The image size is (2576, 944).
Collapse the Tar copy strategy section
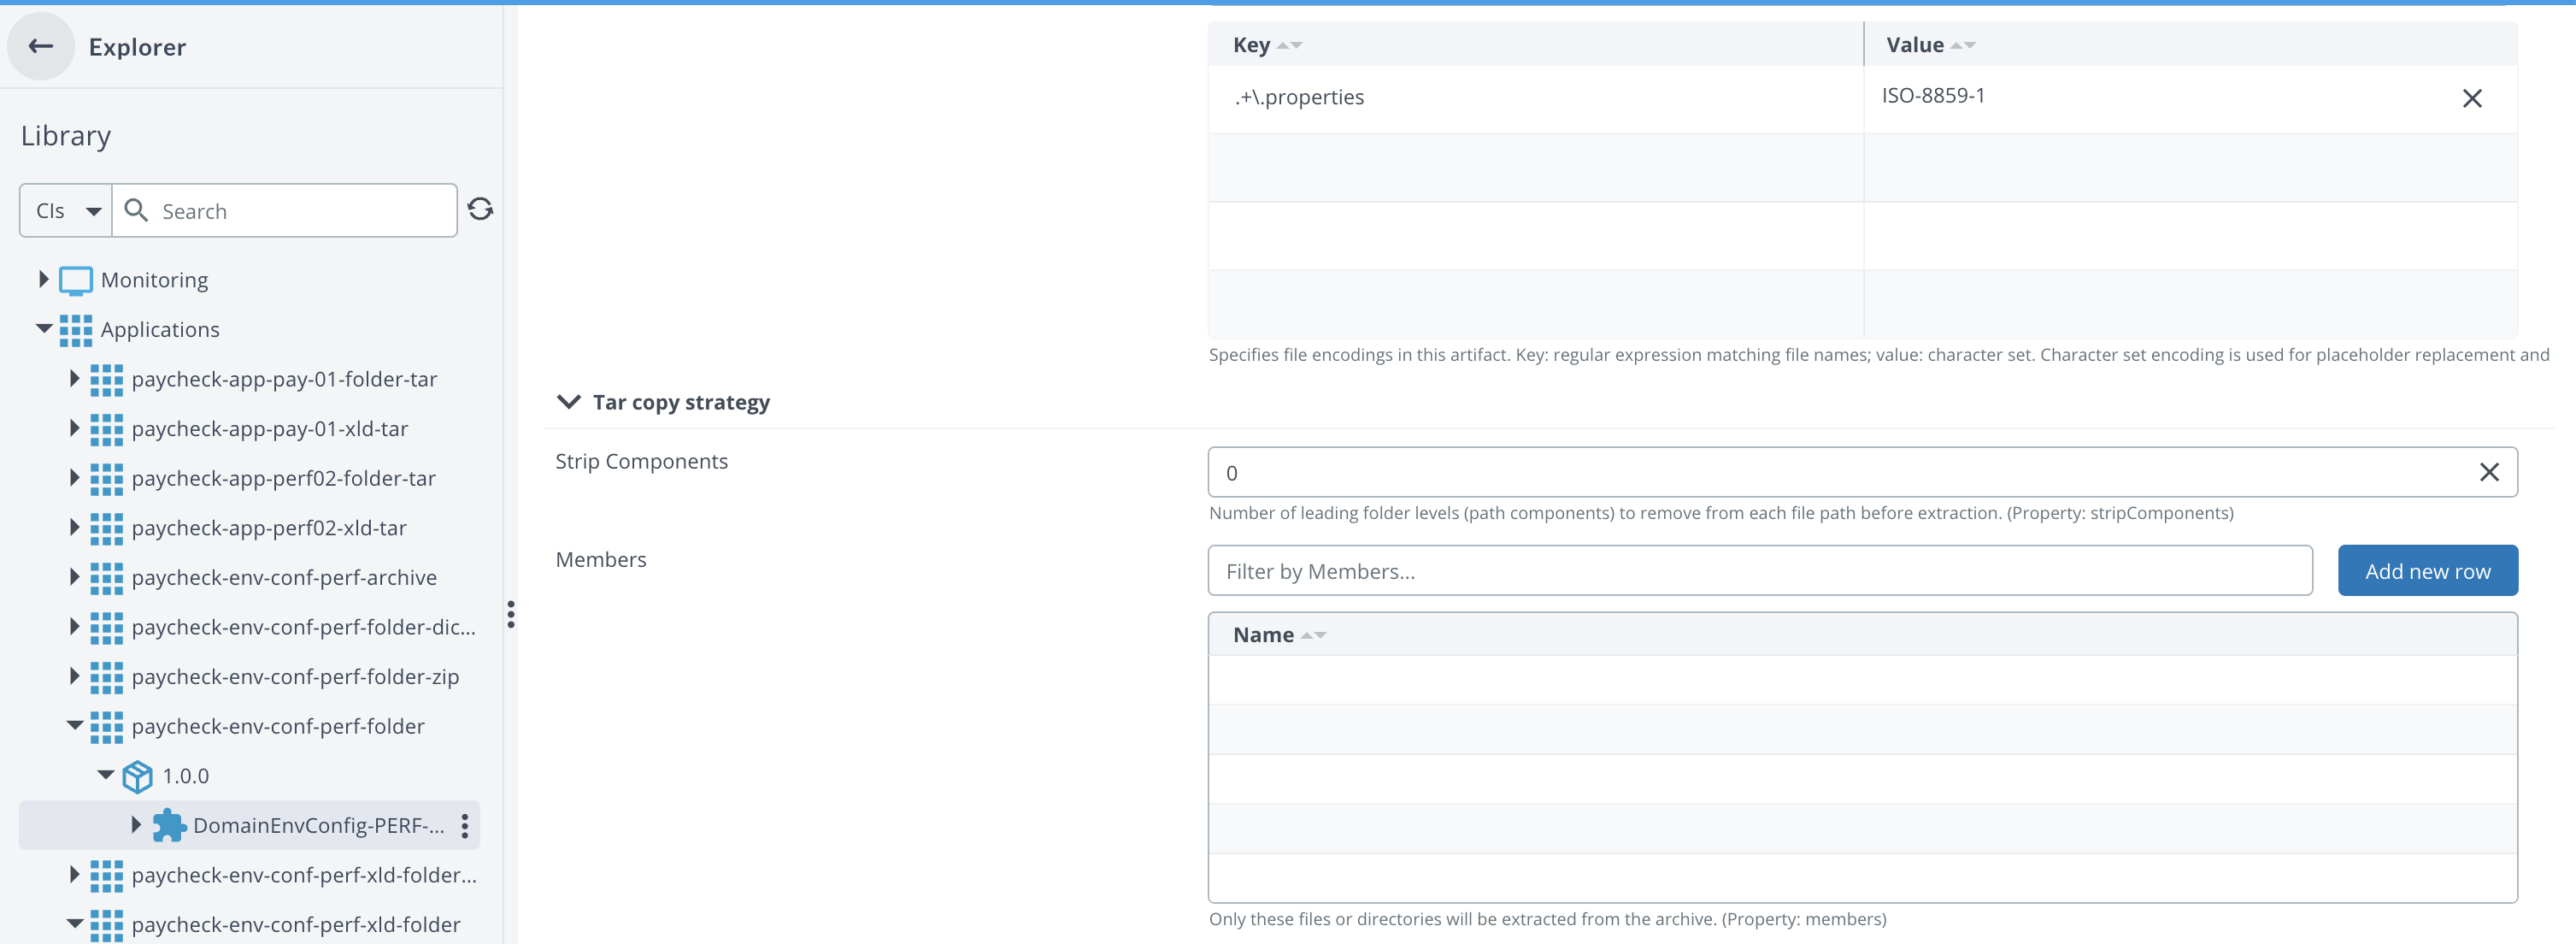coord(569,402)
